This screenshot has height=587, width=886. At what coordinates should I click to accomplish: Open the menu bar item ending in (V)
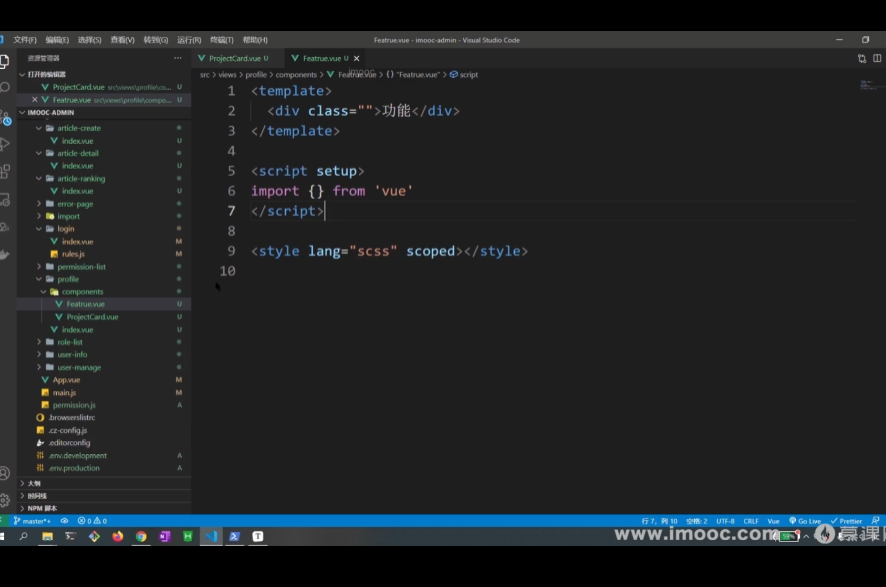tap(122, 40)
